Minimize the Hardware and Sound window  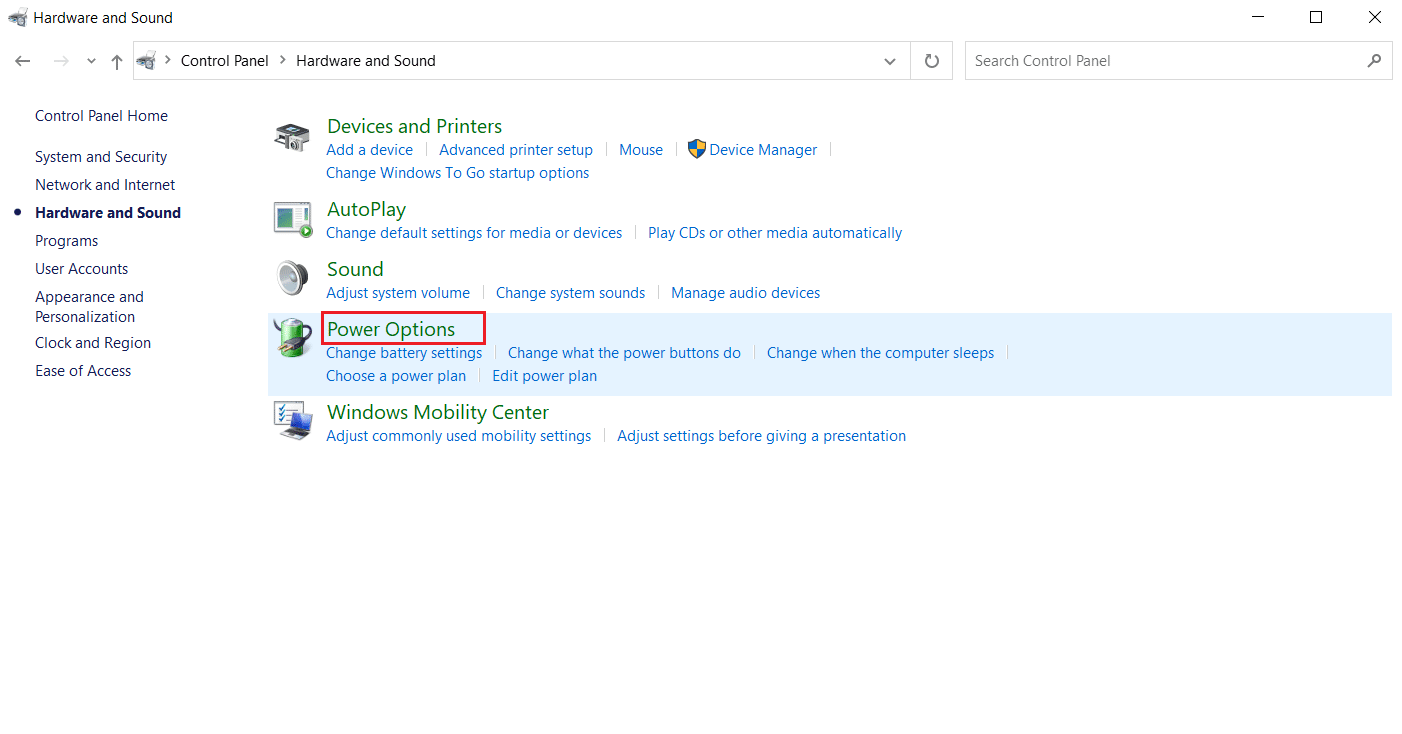(x=1257, y=17)
